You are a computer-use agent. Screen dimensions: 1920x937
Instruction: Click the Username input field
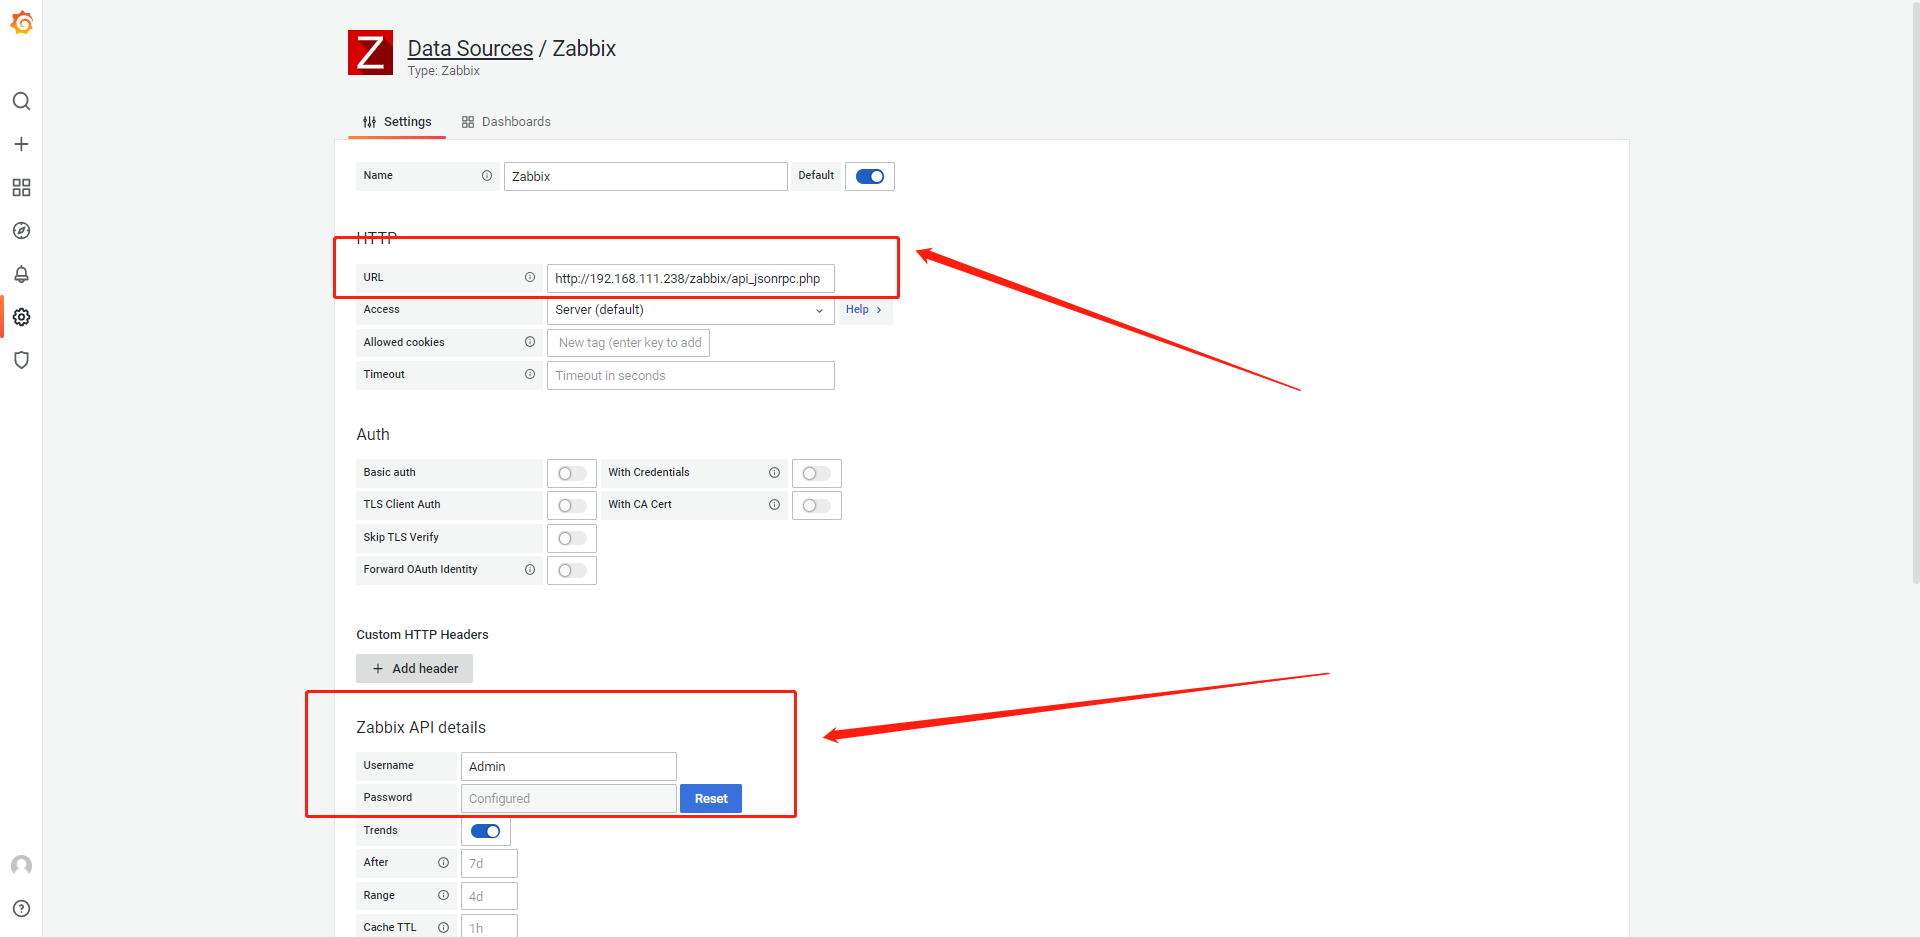point(569,767)
